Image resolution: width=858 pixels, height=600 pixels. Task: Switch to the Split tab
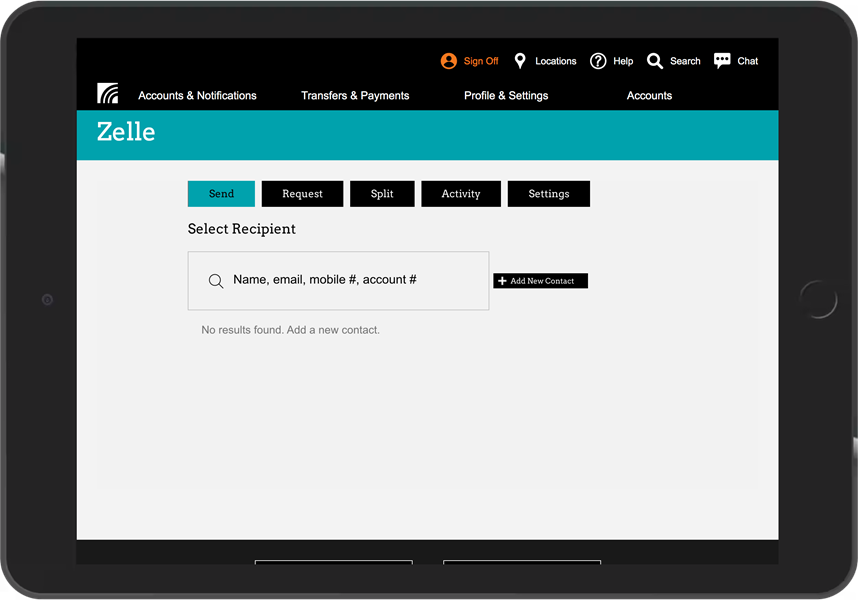click(382, 194)
